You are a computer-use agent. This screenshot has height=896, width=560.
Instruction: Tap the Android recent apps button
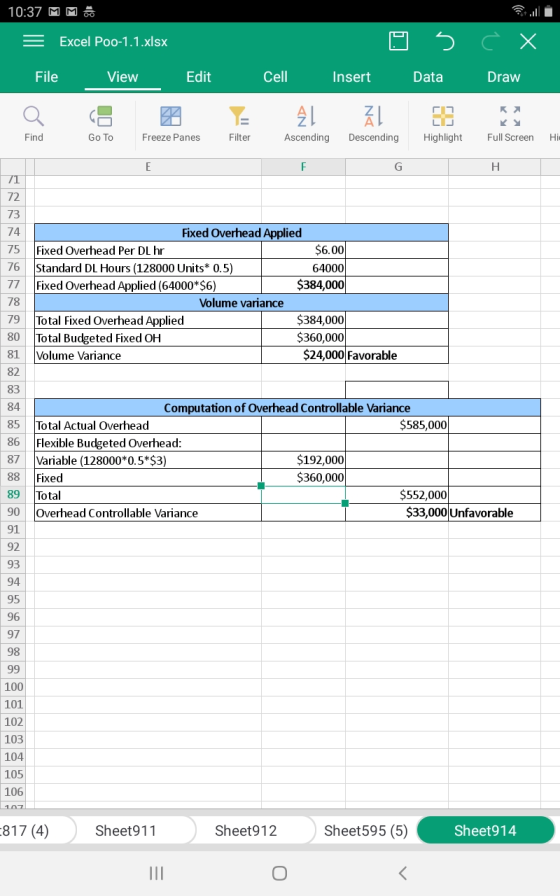(x=156, y=873)
